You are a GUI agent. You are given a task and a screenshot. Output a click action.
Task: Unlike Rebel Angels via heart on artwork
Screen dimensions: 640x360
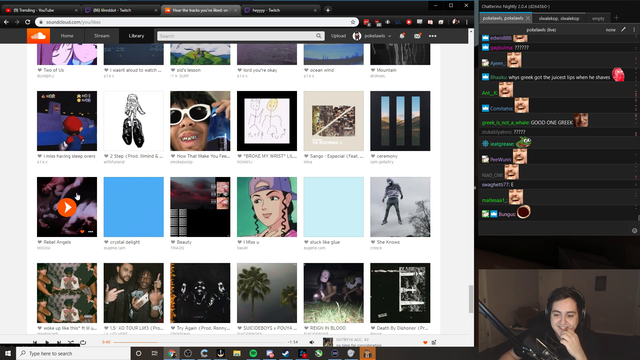click(x=82, y=232)
